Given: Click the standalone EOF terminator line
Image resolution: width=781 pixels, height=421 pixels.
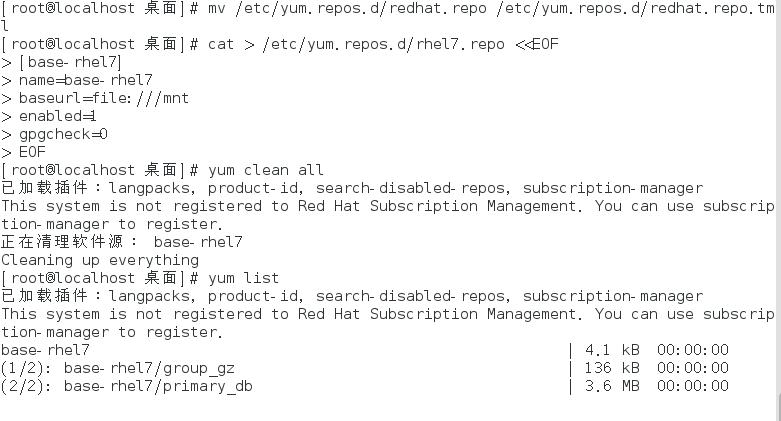Looking at the screenshot, I should [32, 152].
